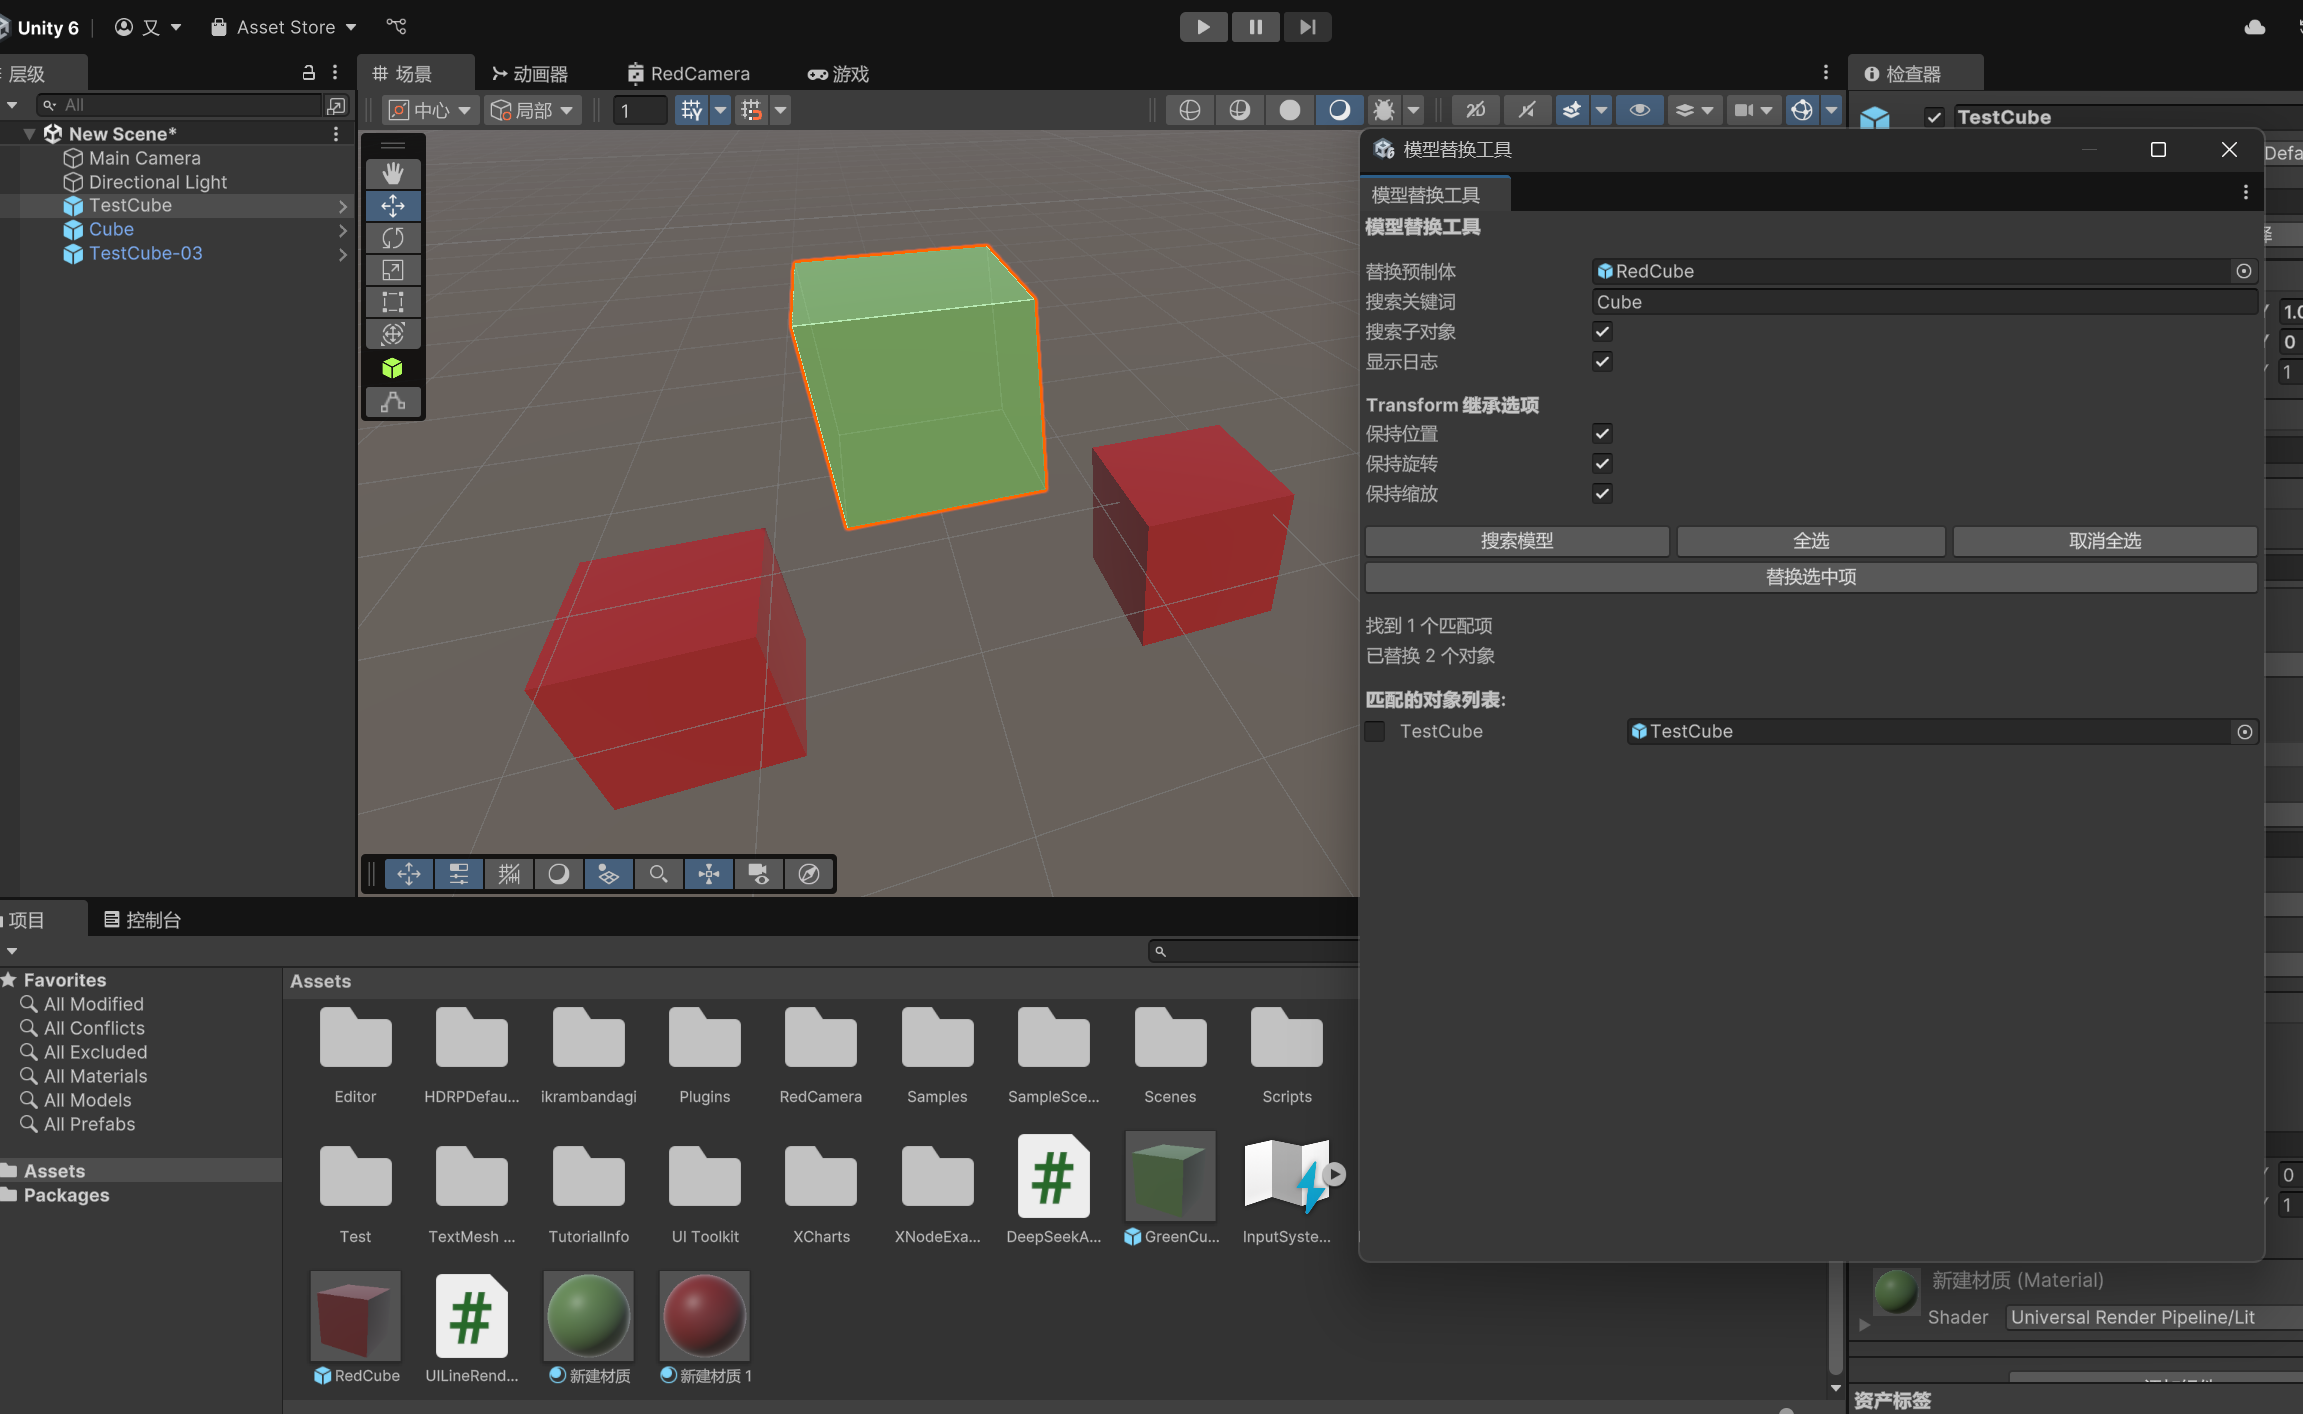Image resolution: width=2303 pixels, height=1414 pixels.
Task: Click the Play button
Action: click(x=1203, y=27)
